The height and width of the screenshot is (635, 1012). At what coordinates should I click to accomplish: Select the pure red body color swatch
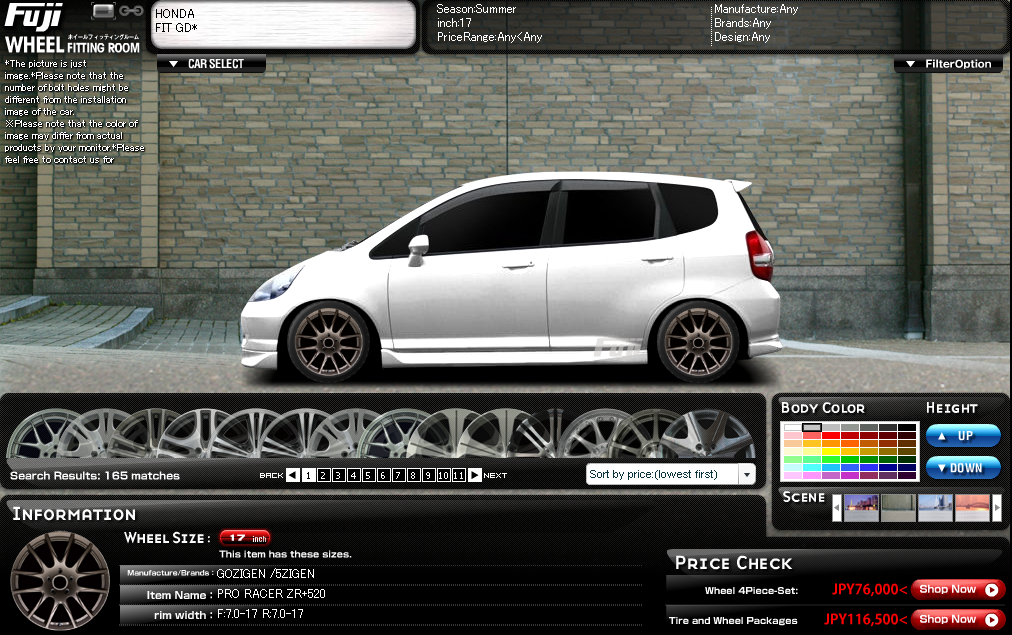tap(831, 436)
